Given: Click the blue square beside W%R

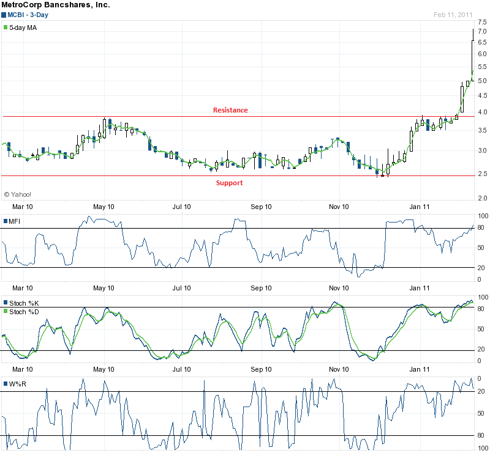Looking at the screenshot, I should (x=5, y=384).
